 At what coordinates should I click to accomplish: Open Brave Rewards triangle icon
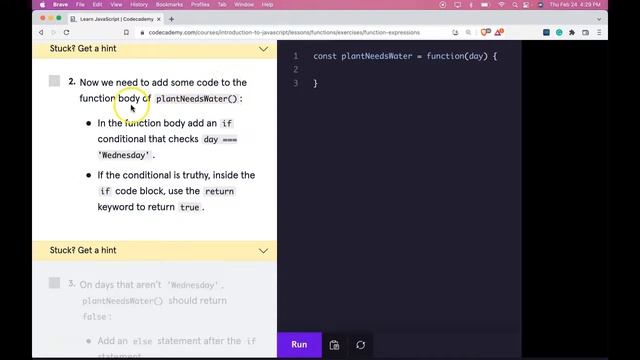(x=499, y=32)
